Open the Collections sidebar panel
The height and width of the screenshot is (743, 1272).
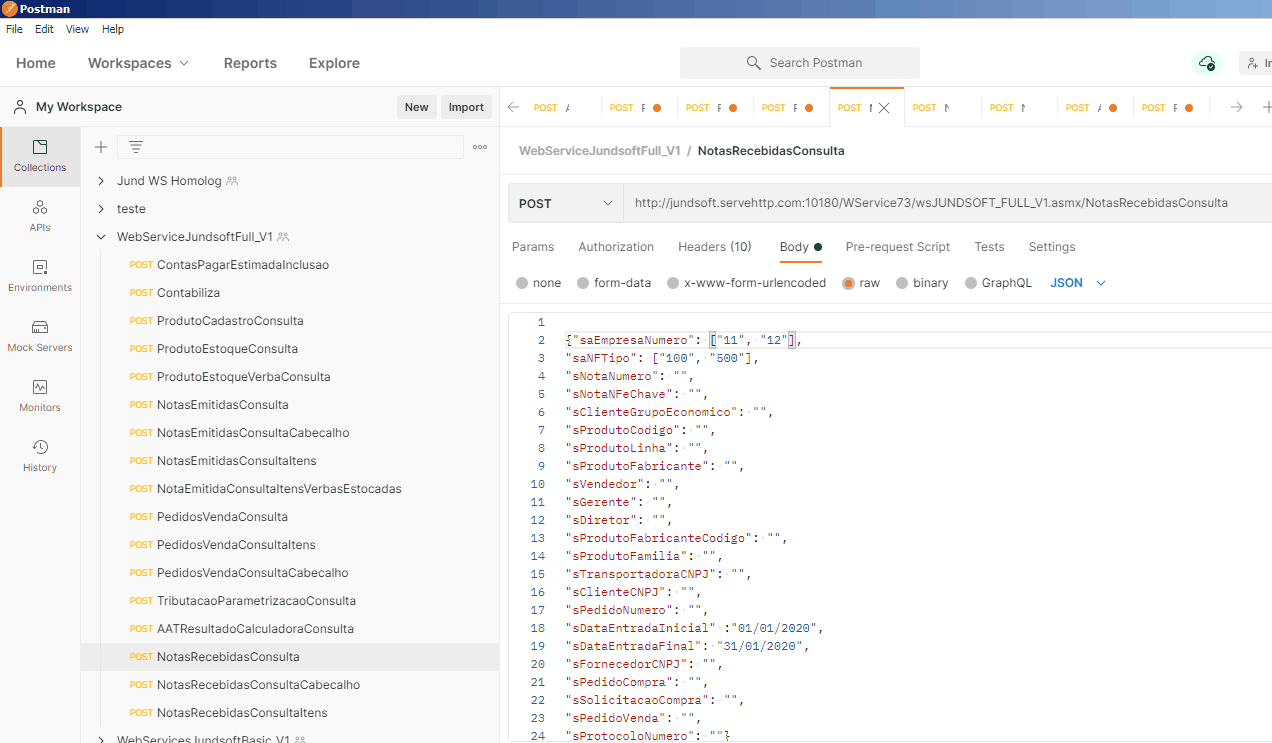(x=40, y=156)
